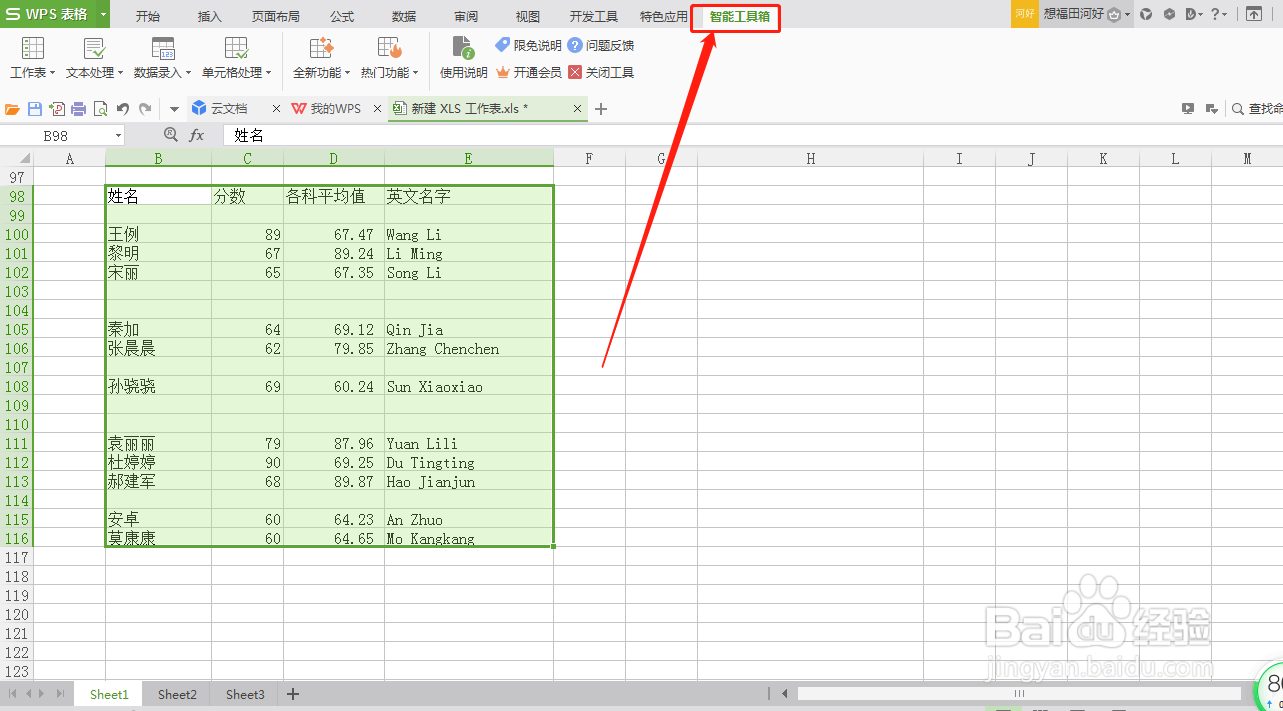Click the formula bar containing 姓名
1283x711 pixels.
click(755, 135)
